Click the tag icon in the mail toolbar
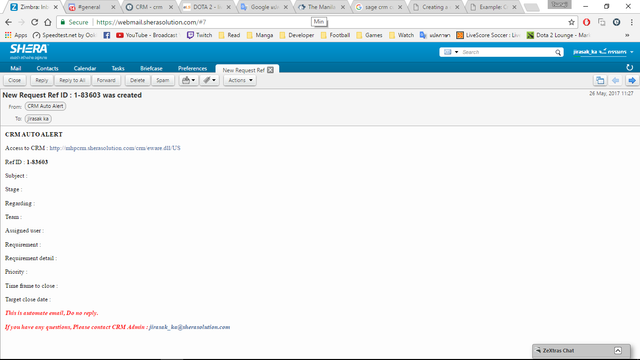This screenshot has height=360, width=640. 207,80
